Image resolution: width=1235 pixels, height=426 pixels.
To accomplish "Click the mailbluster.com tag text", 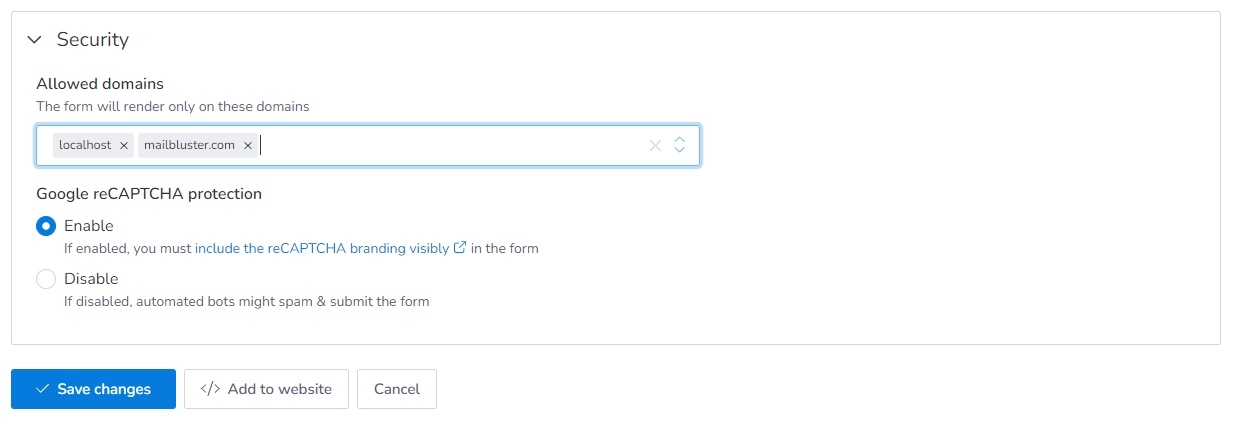I will pos(189,145).
